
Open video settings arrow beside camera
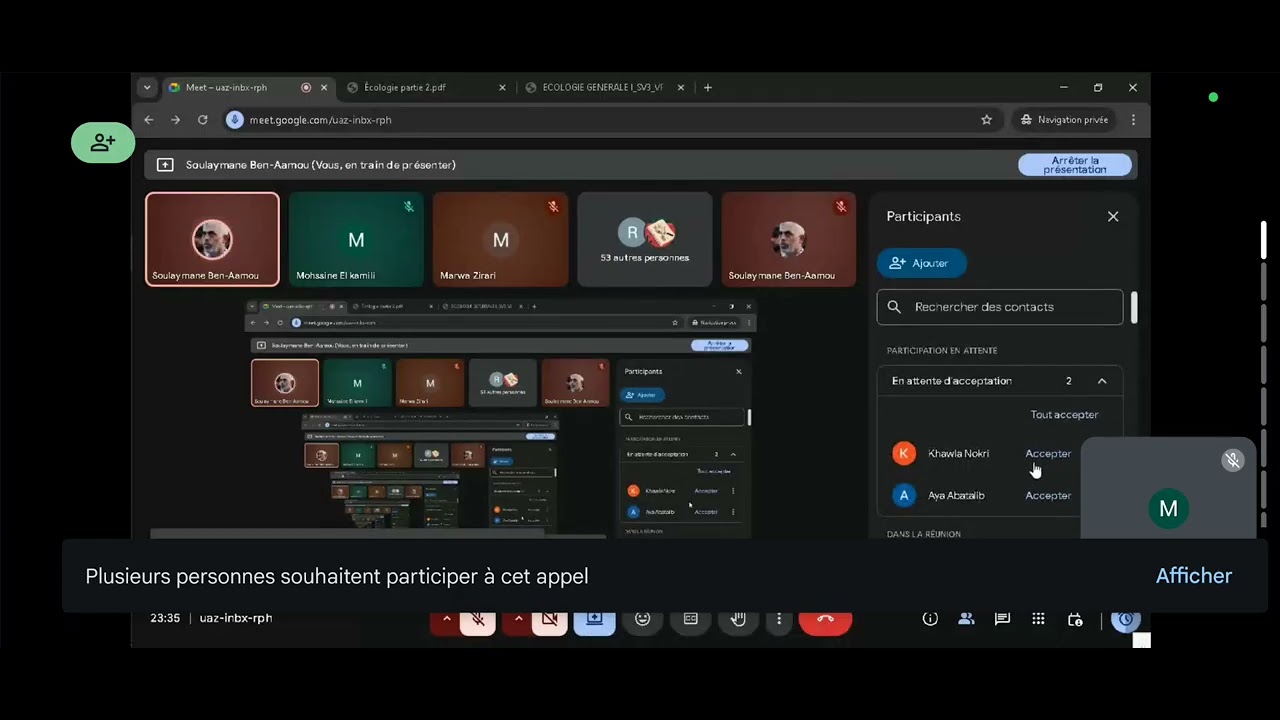517,619
